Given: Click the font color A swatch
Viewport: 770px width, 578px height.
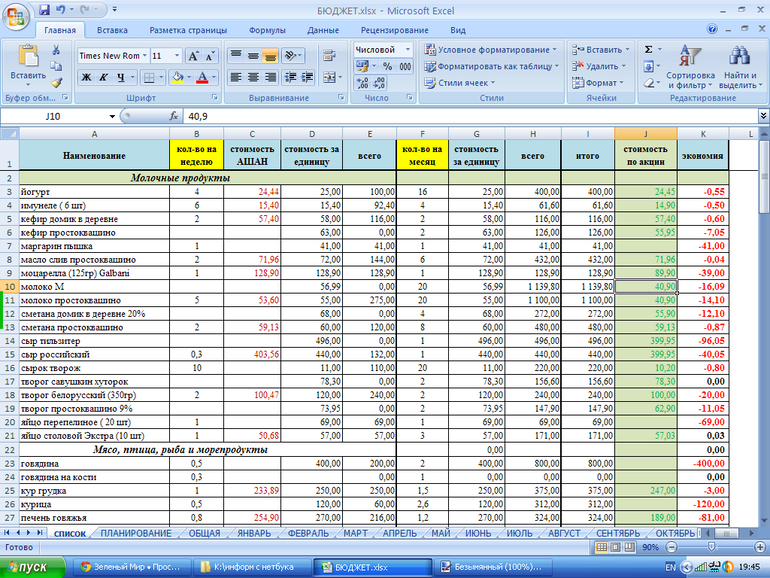Looking at the screenshot, I should click(x=202, y=77).
